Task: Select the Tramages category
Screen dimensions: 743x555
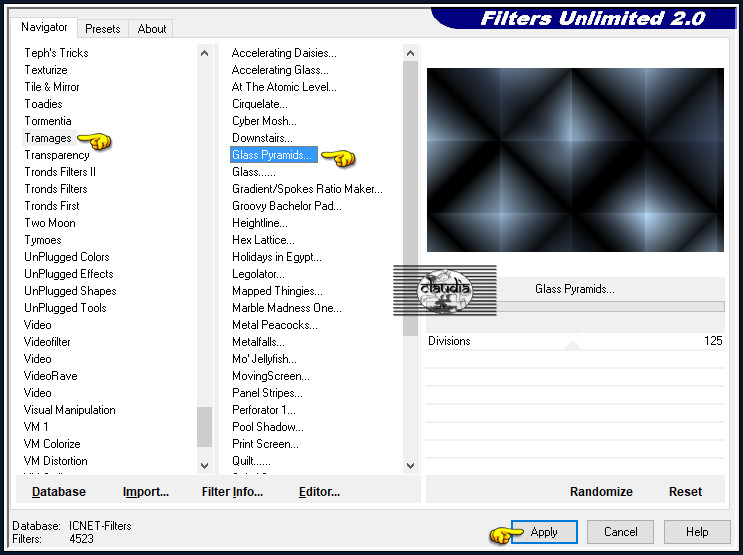Action: click(x=48, y=138)
